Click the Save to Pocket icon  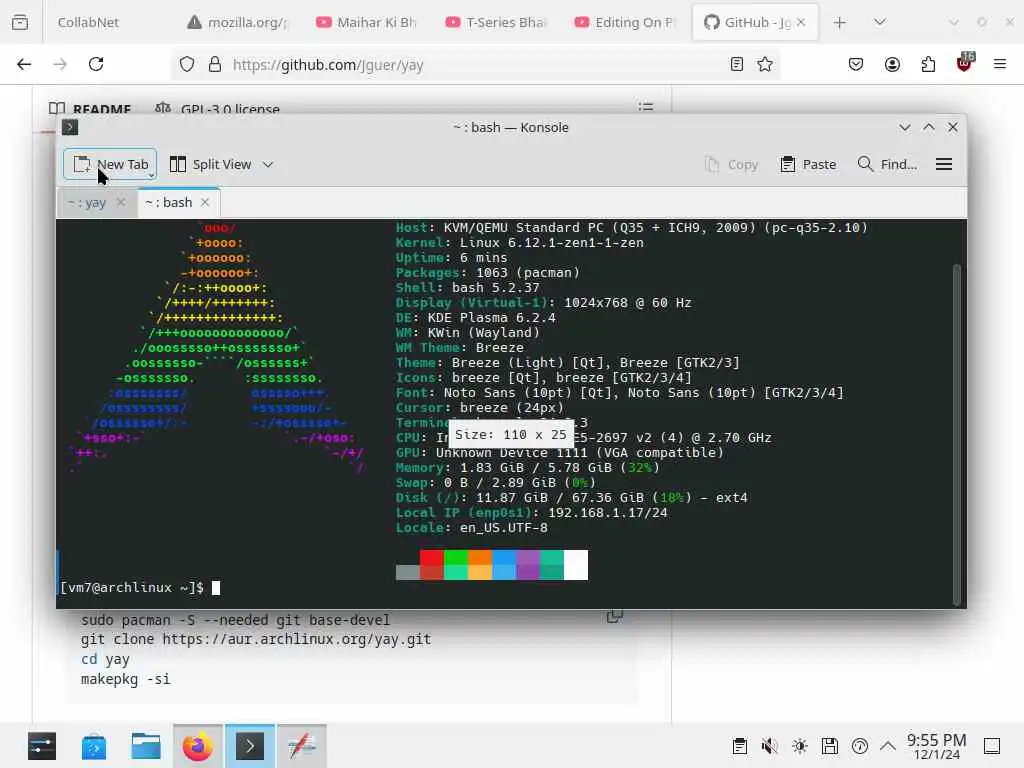[856, 64]
